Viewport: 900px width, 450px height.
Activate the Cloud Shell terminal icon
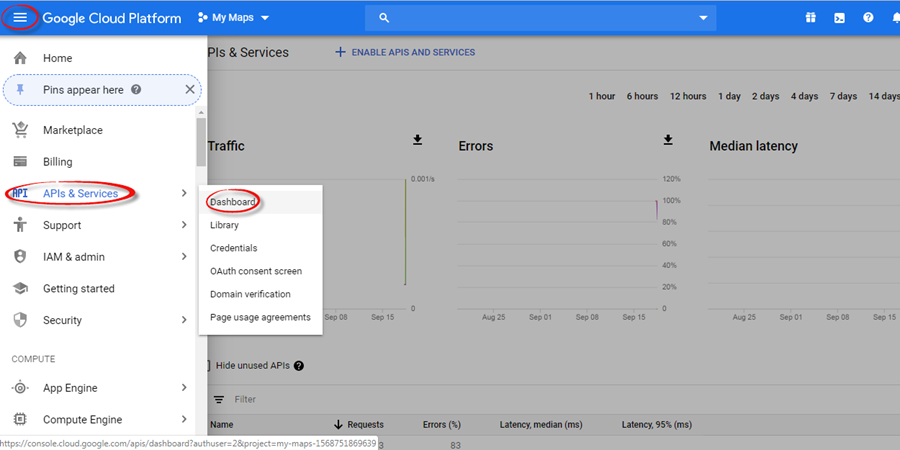click(839, 18)
